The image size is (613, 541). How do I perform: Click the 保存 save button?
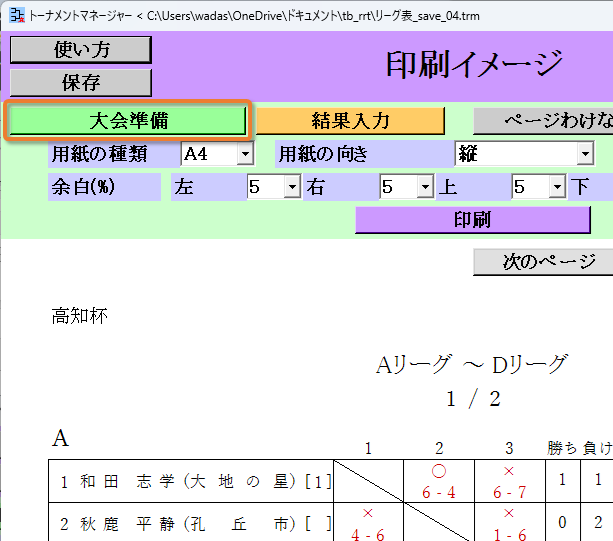pos(81,82)
